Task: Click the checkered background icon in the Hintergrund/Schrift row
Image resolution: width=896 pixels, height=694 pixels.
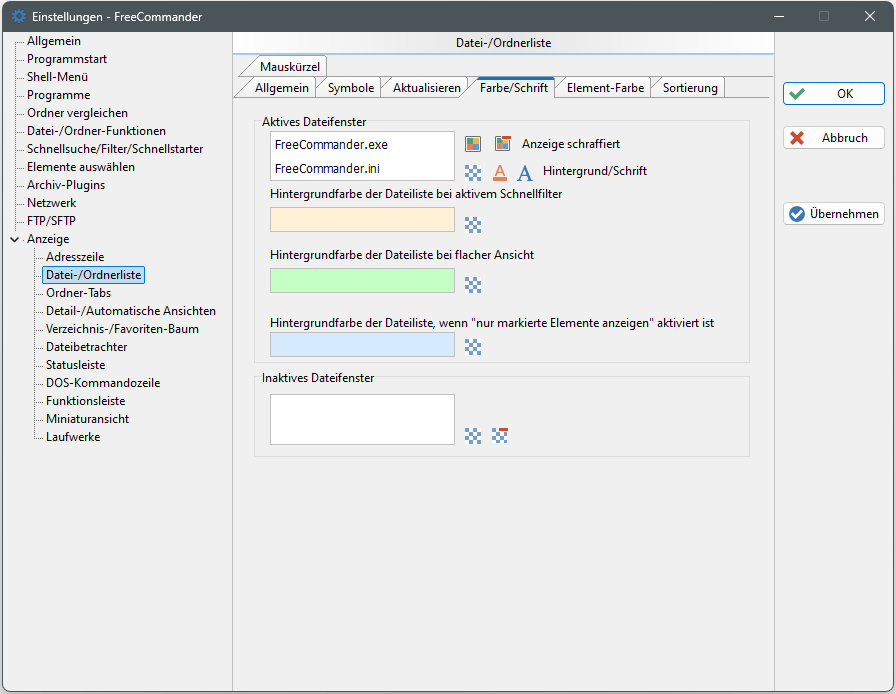Action: 473,172
